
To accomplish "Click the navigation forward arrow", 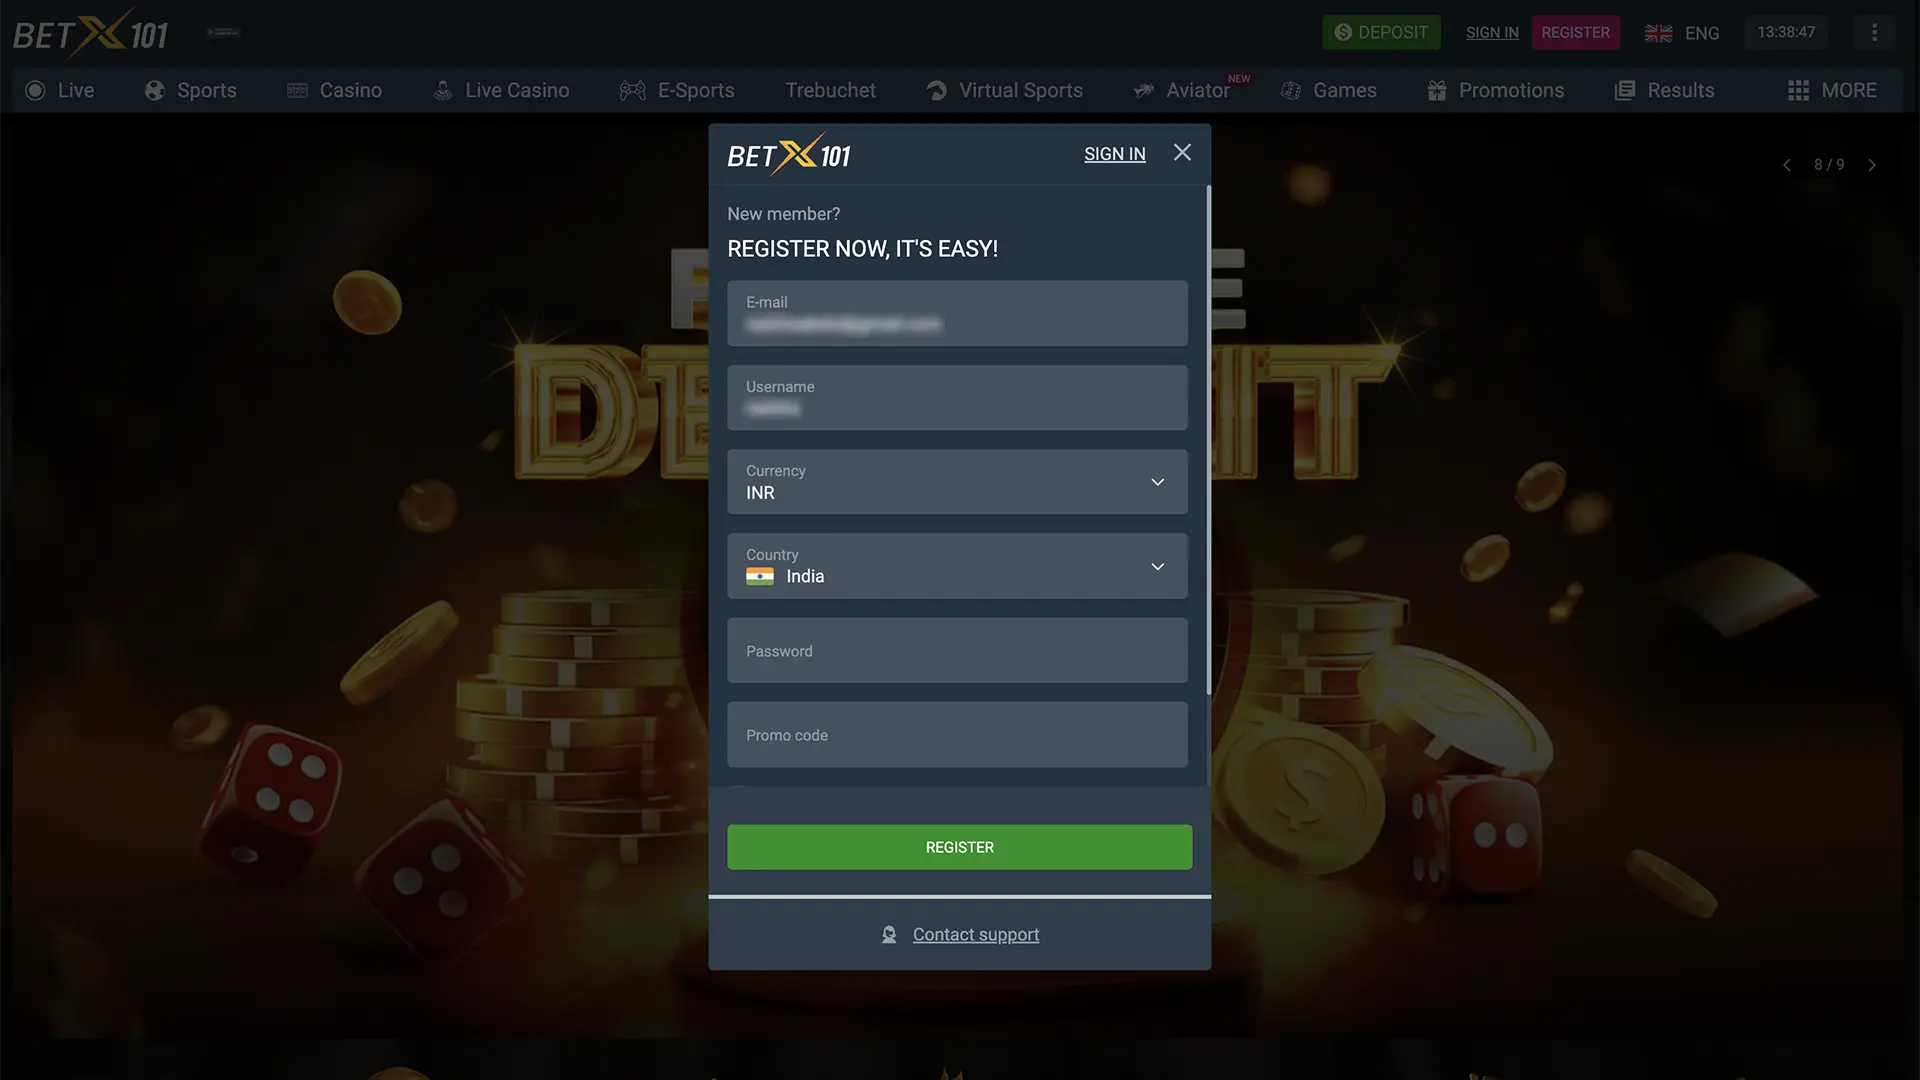I will coord(1871,165).
